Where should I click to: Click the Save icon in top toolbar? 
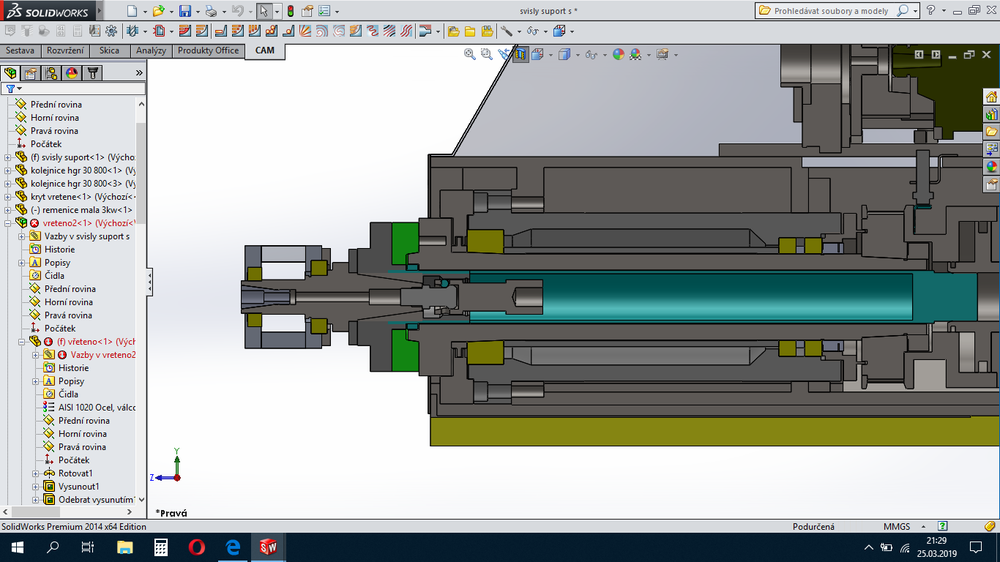[184, 11]
